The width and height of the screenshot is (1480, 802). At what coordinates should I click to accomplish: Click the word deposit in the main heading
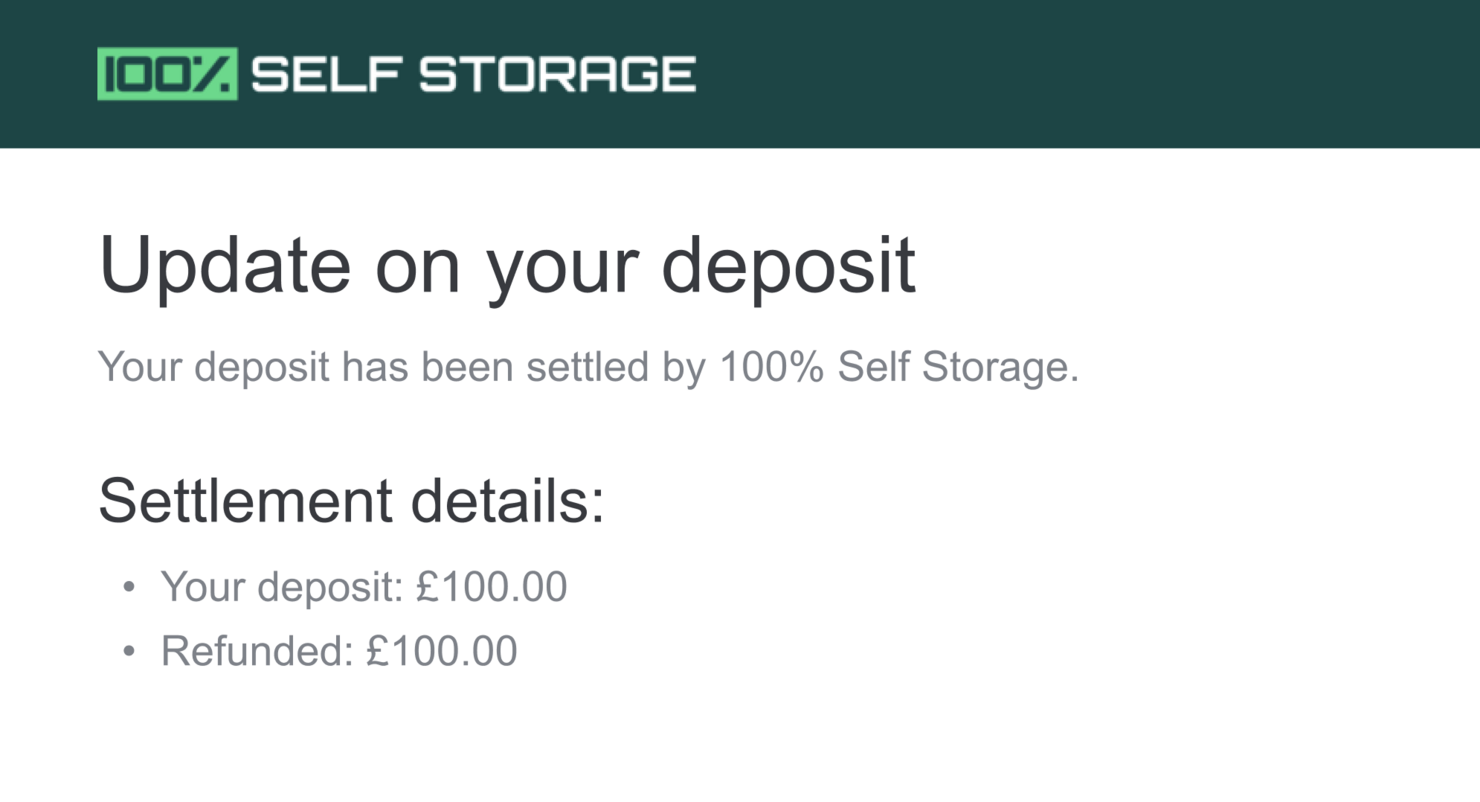point(788,264)
